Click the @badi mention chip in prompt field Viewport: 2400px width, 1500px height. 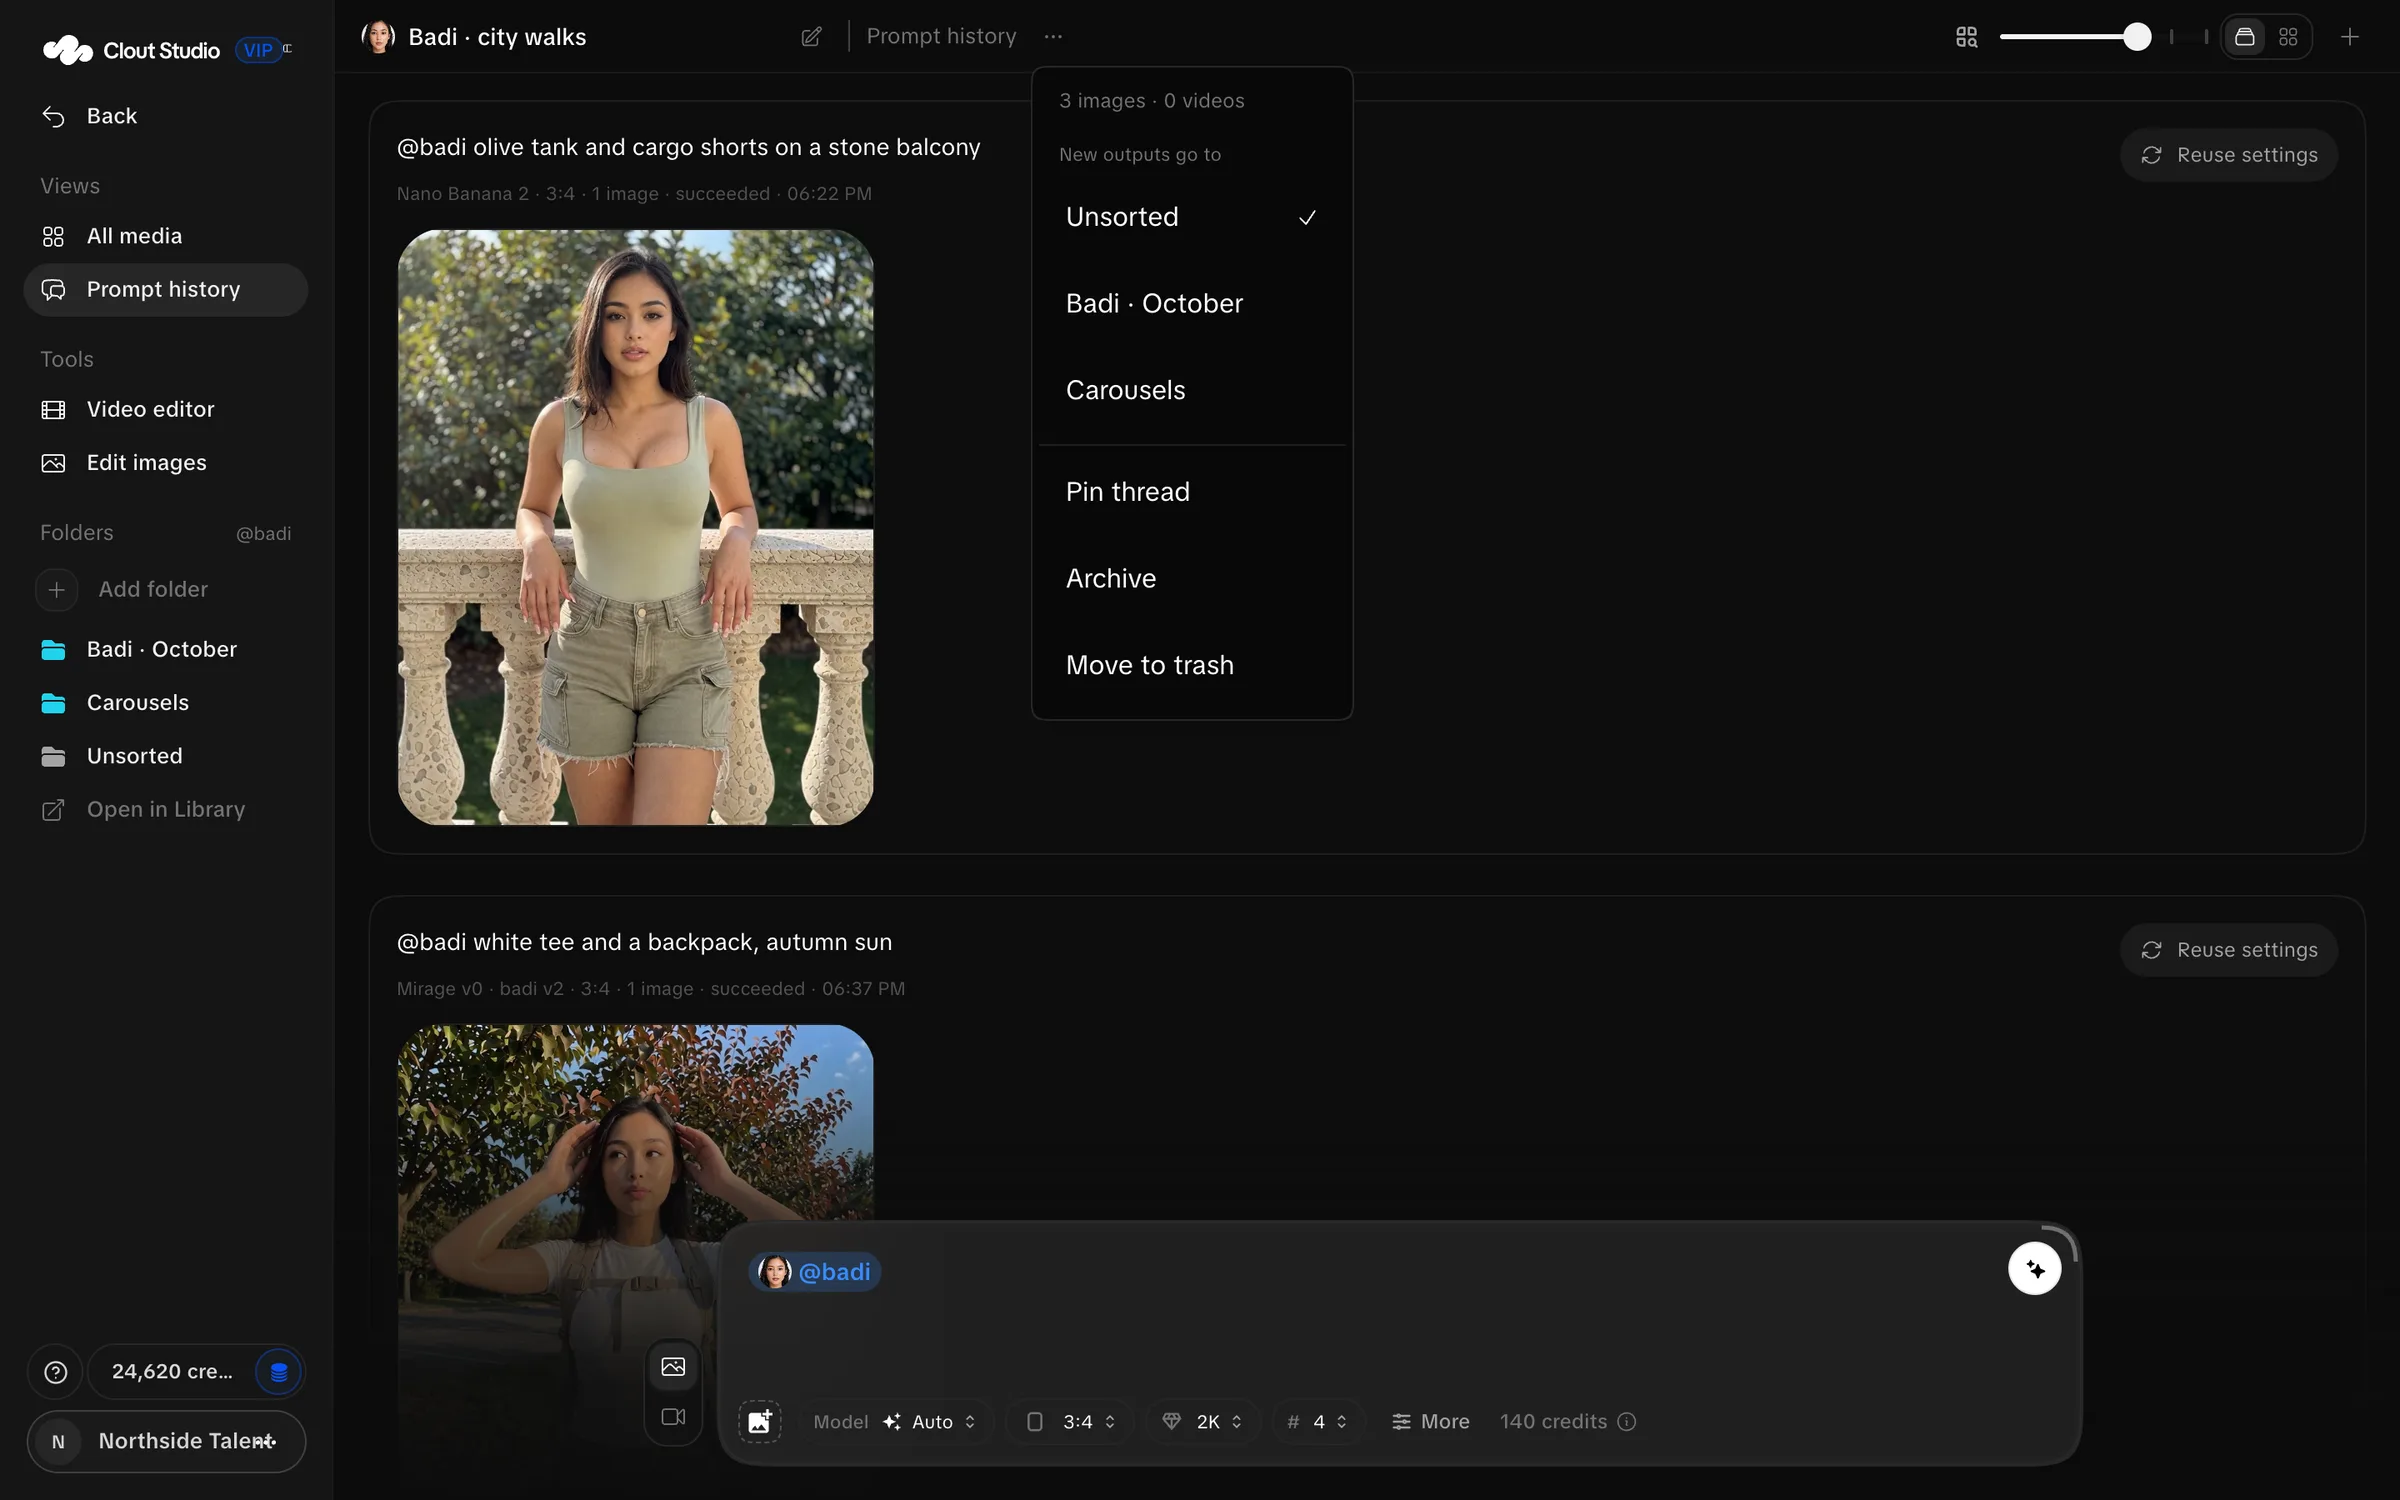(x=815, y=1272)
